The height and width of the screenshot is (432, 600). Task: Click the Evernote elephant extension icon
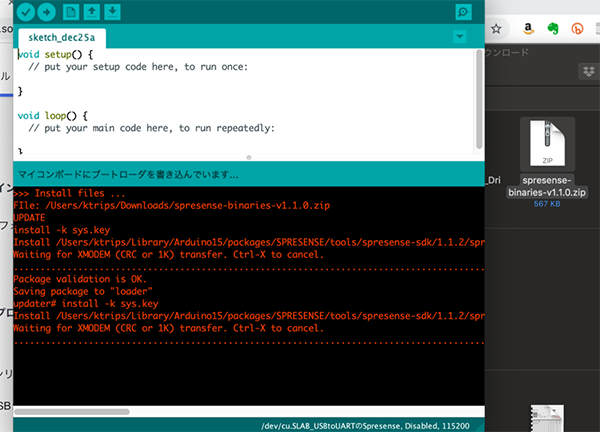click(x=553, y=29)
